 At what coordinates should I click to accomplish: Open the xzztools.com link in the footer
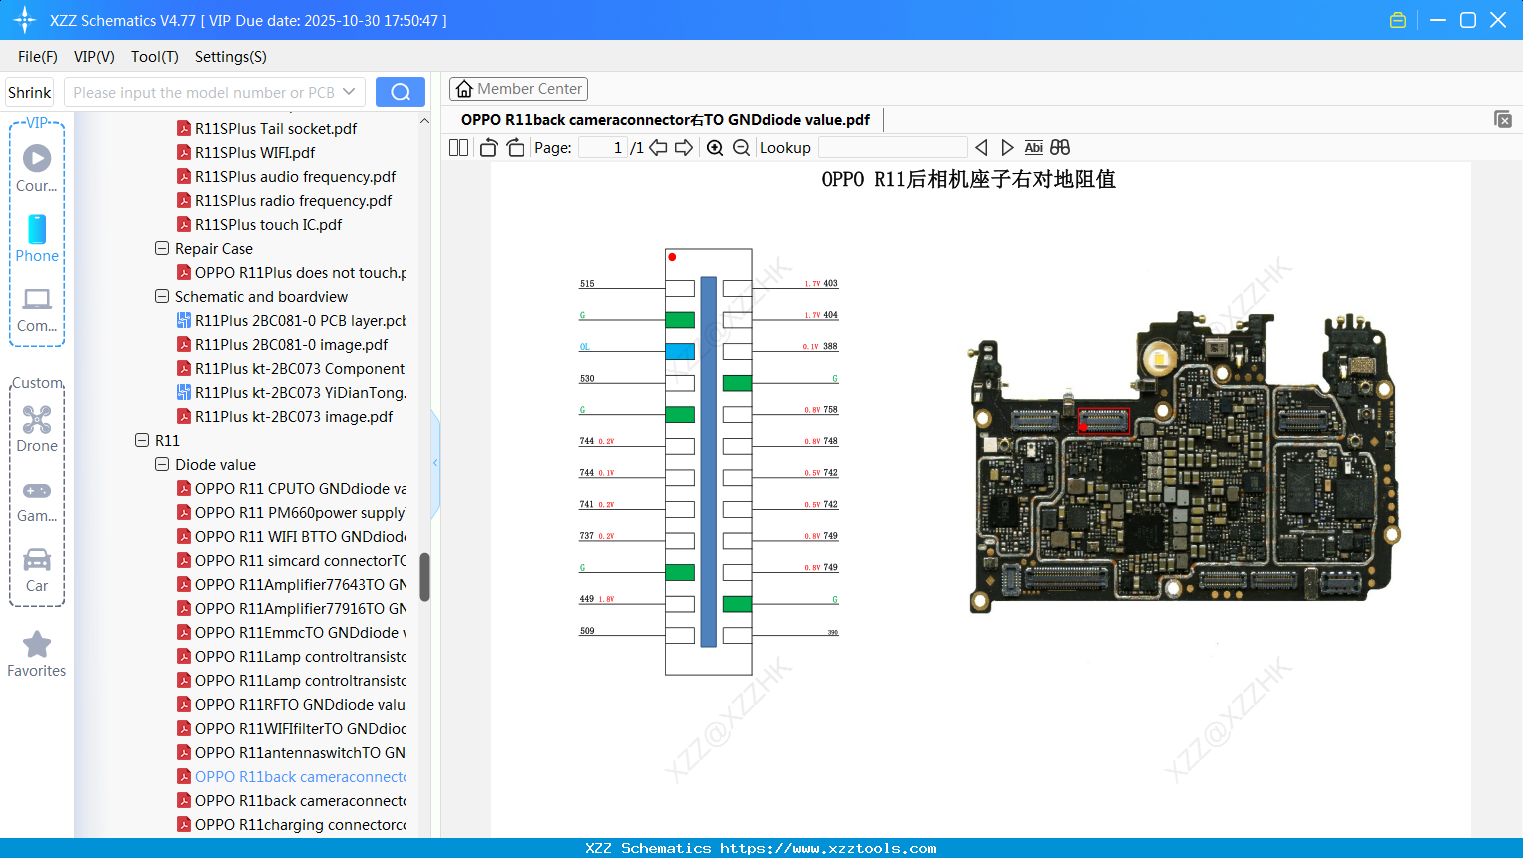828,848
